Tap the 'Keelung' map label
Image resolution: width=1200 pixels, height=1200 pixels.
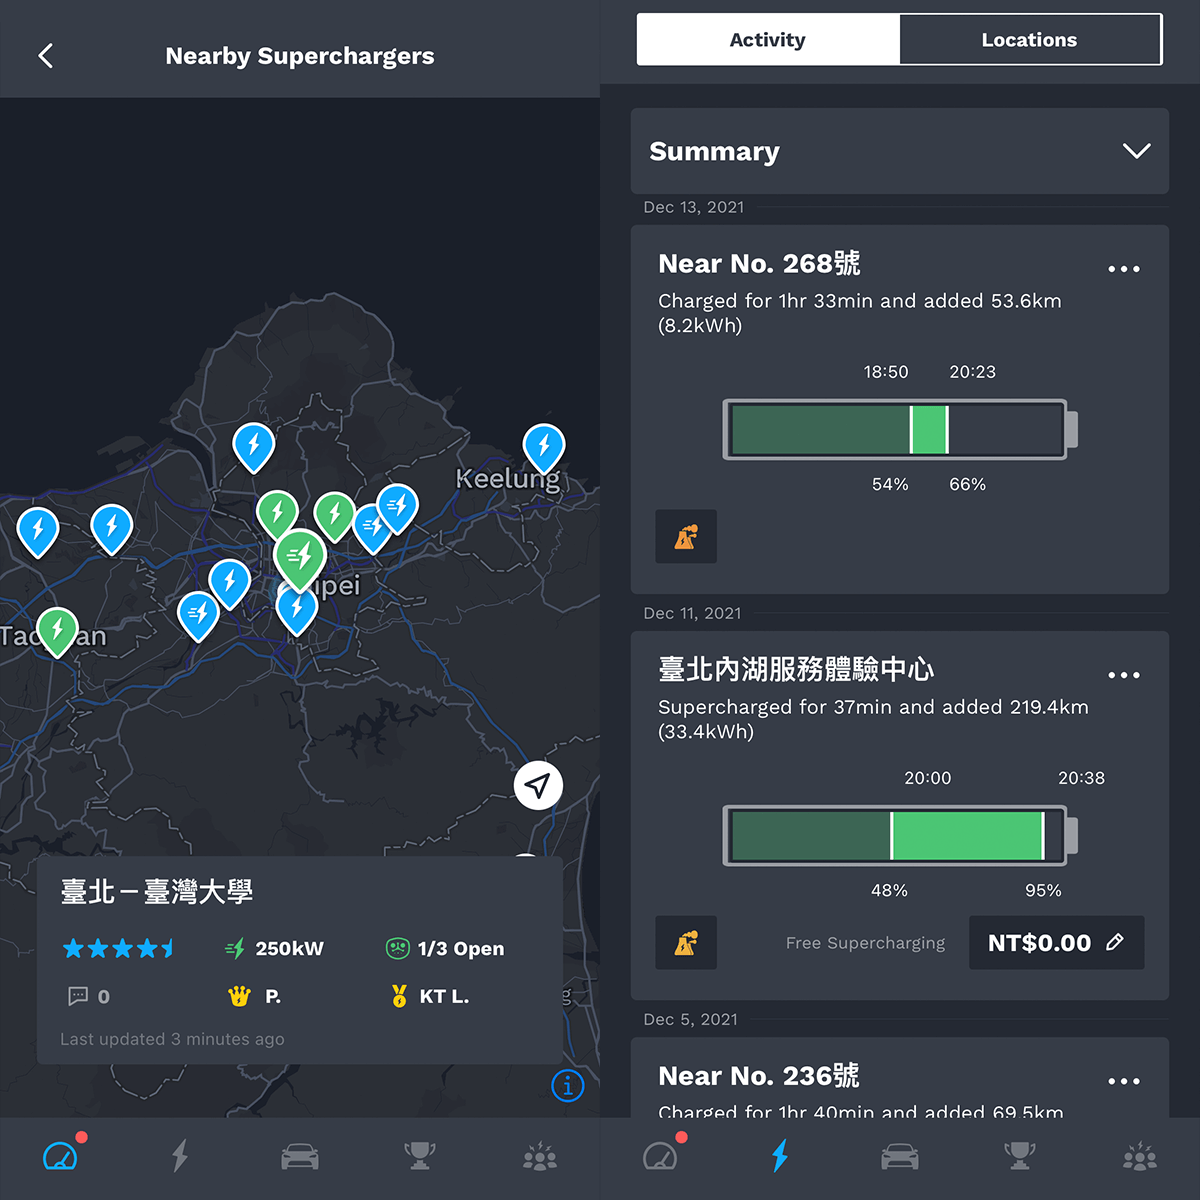508,478
